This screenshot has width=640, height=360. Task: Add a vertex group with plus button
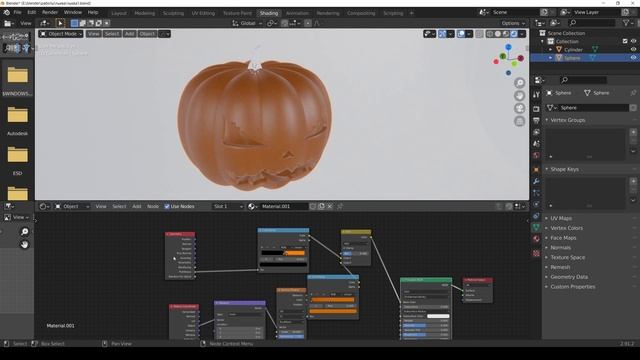[x=633, y=132]
